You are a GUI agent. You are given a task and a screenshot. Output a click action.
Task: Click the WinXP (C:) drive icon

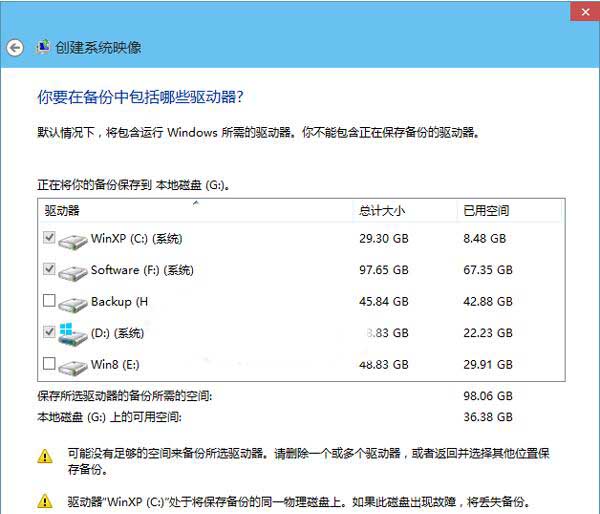click(x=73, y=241)
